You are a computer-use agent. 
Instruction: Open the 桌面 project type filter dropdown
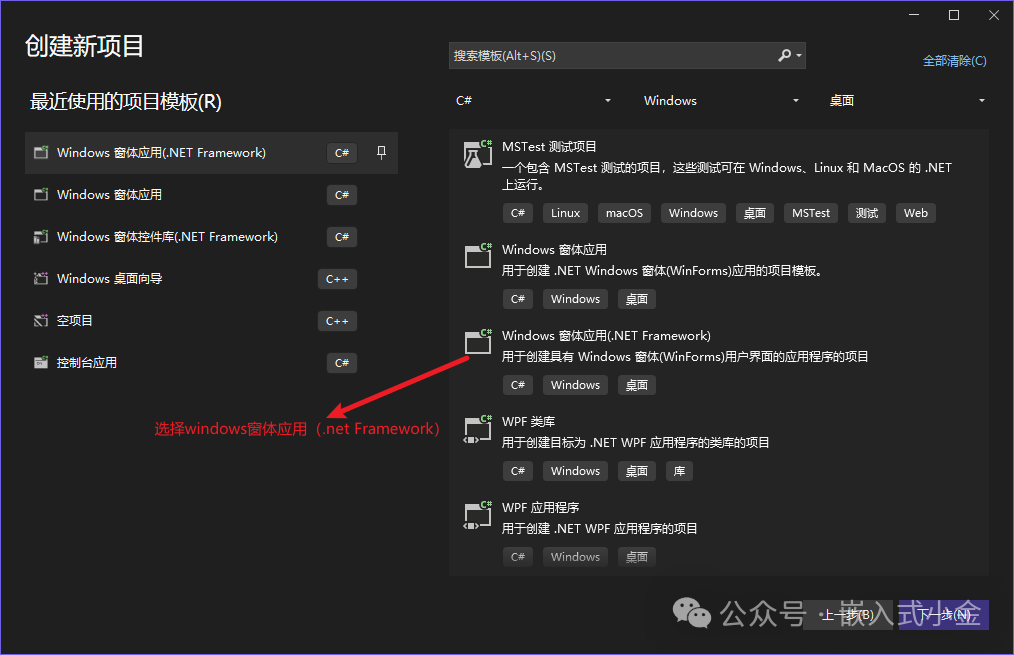pos(907,101)
